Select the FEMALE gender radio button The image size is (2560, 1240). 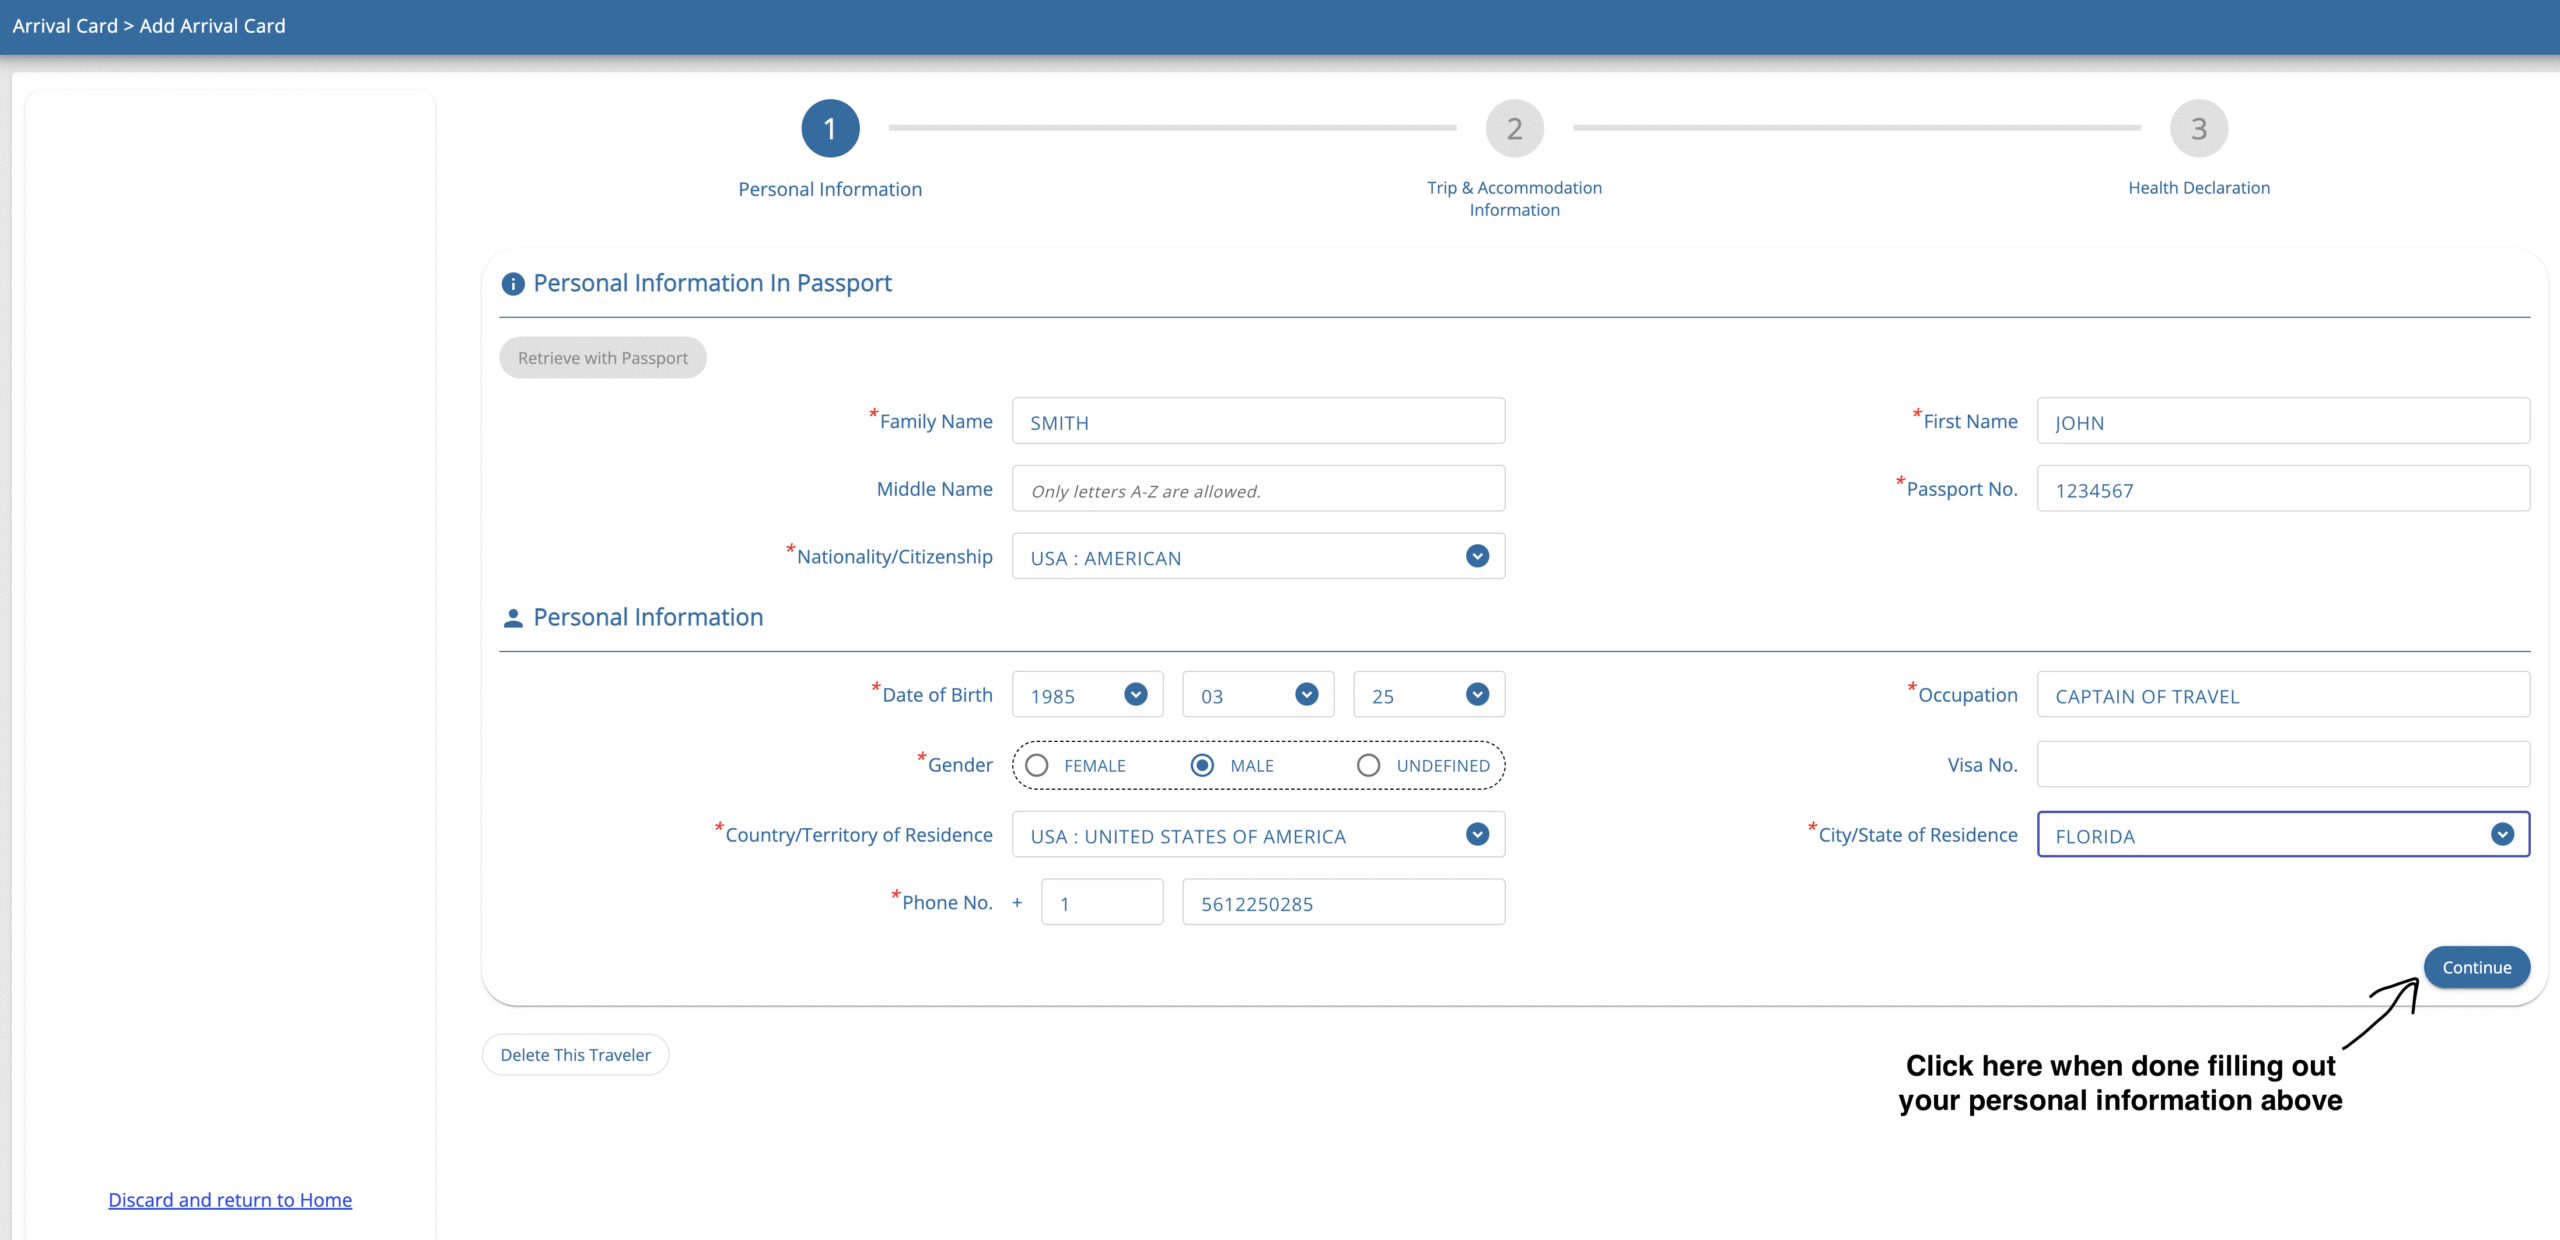1036,764
